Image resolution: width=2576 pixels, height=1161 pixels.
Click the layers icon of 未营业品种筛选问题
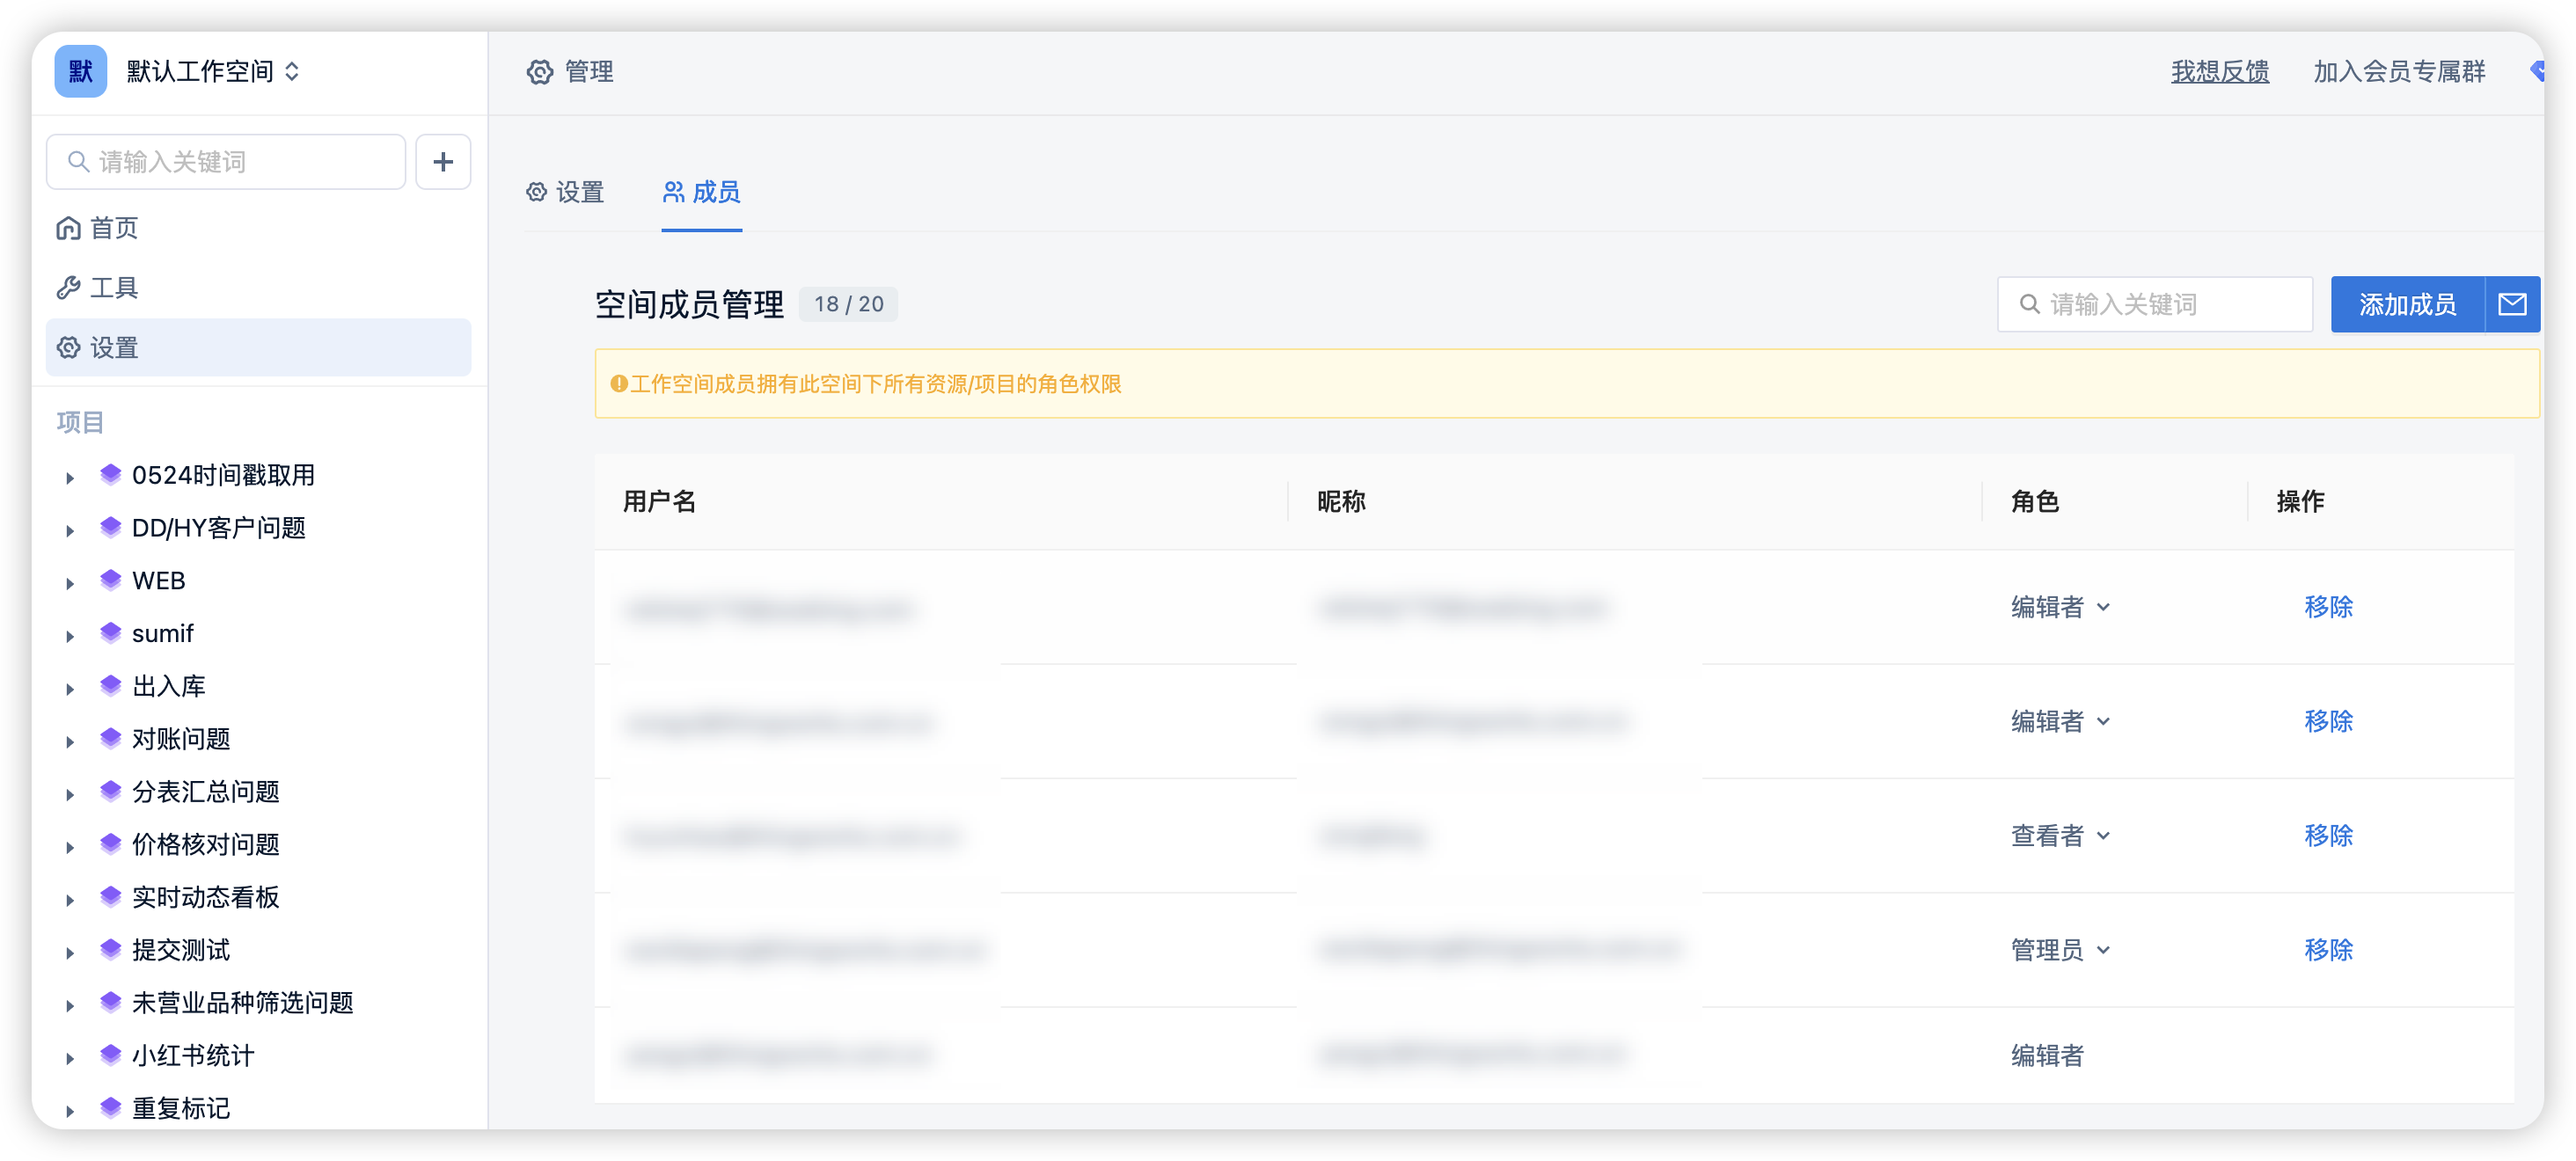click(111, 1002)
